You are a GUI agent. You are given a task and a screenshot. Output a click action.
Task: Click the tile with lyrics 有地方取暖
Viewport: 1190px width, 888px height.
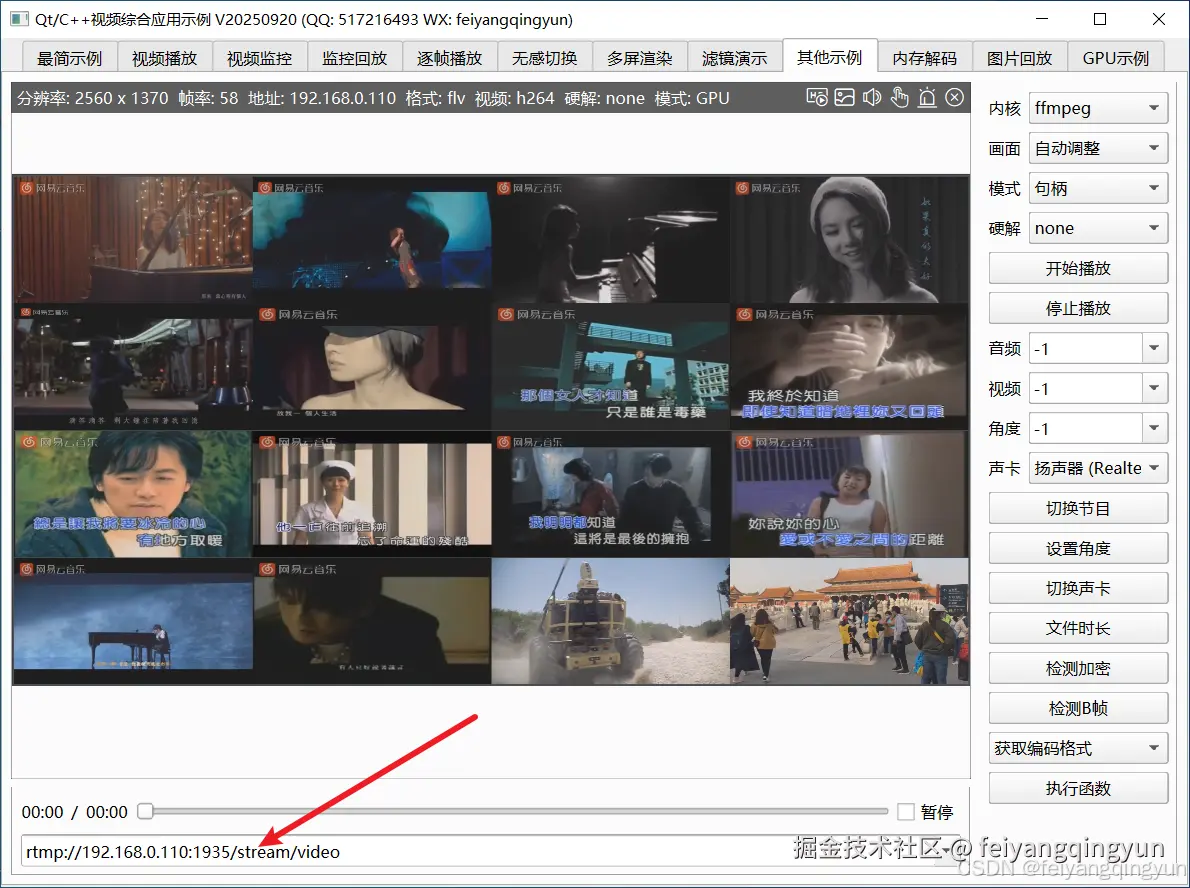click(x=134, y=494)
